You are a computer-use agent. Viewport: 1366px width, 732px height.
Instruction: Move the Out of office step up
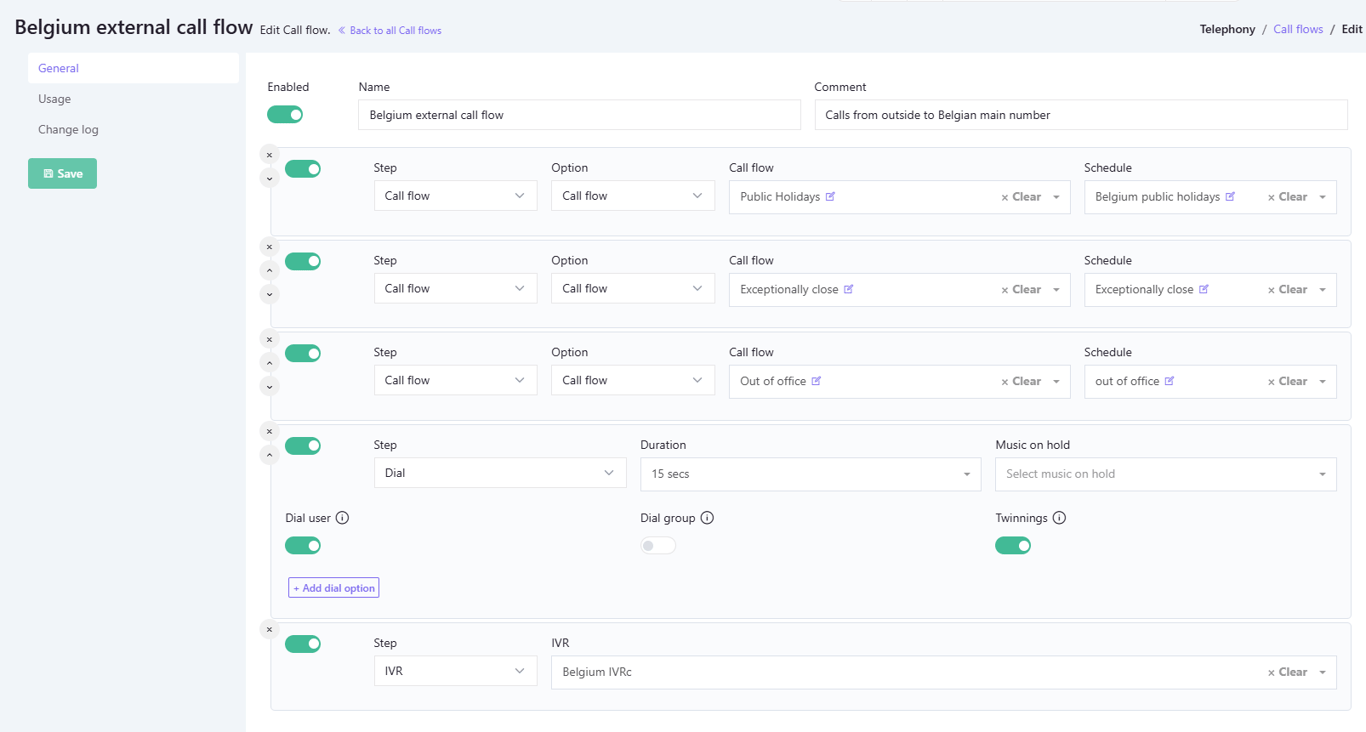[269, 363]
